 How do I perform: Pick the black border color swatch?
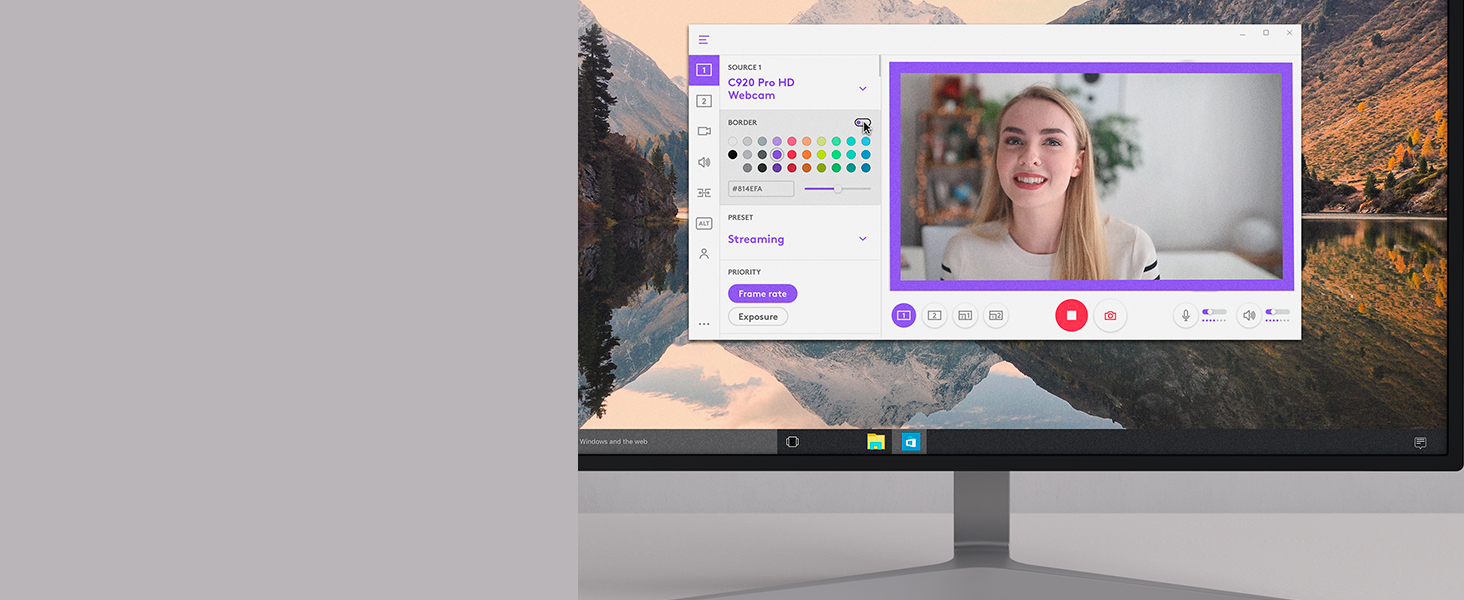733,155
